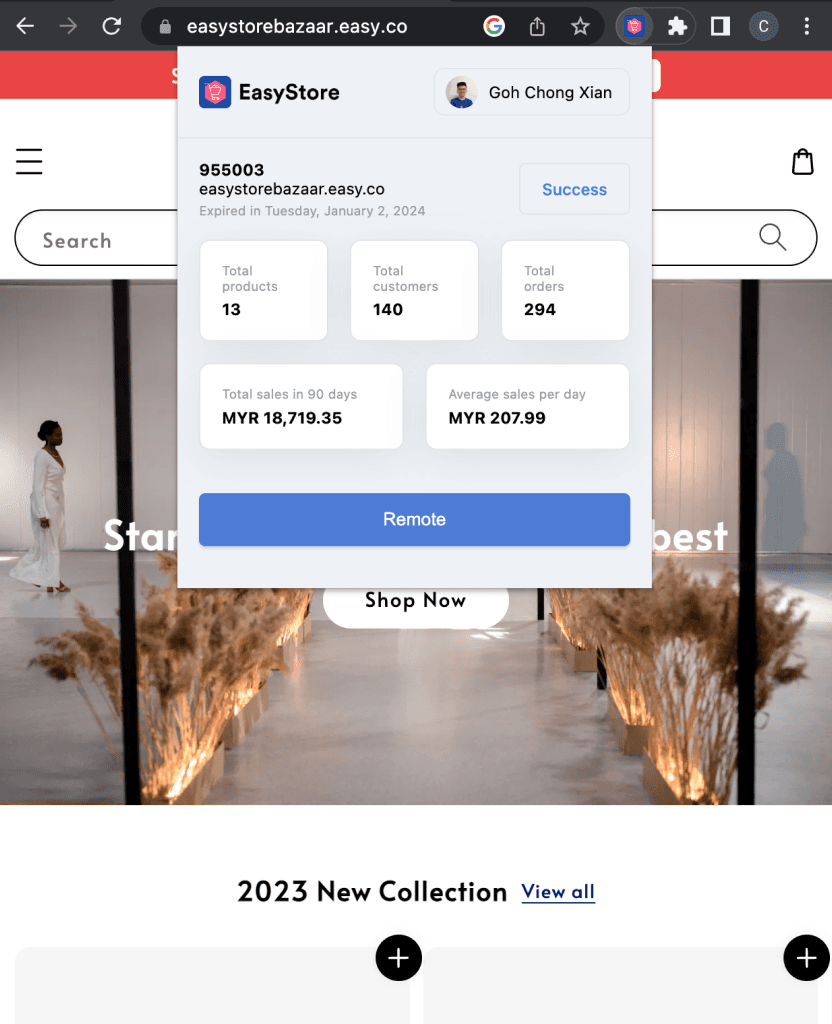Open the Chrome profile avatar C

point(763,26)
